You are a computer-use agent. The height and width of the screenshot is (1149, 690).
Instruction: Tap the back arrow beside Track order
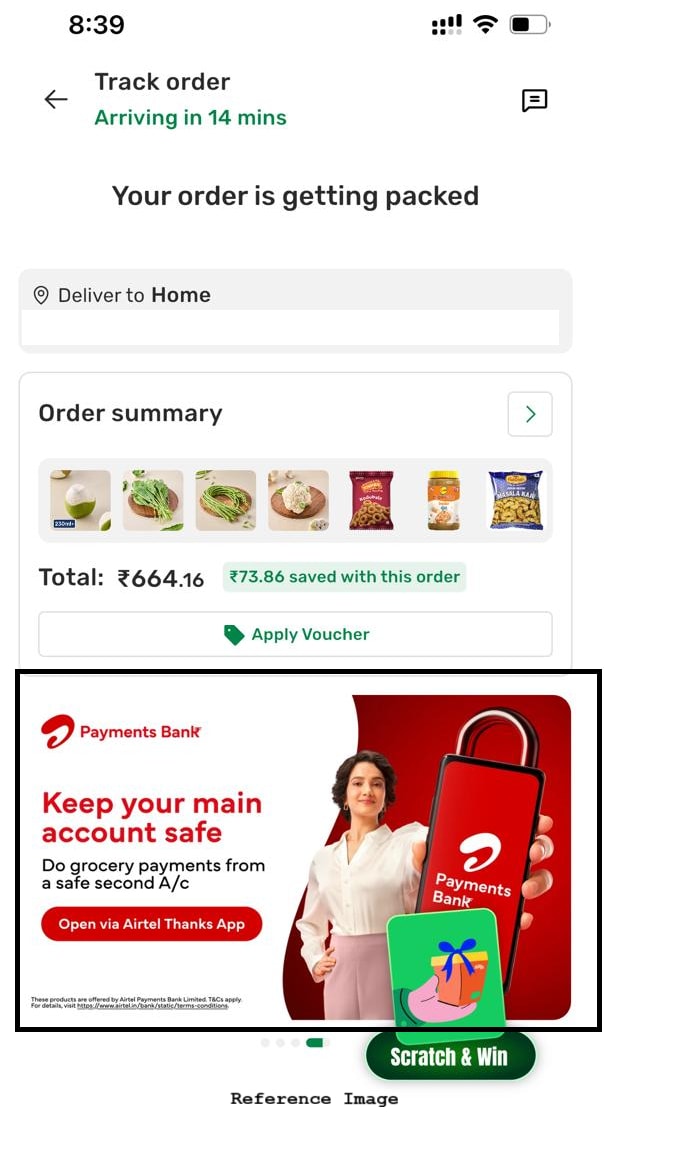[56, 99]
